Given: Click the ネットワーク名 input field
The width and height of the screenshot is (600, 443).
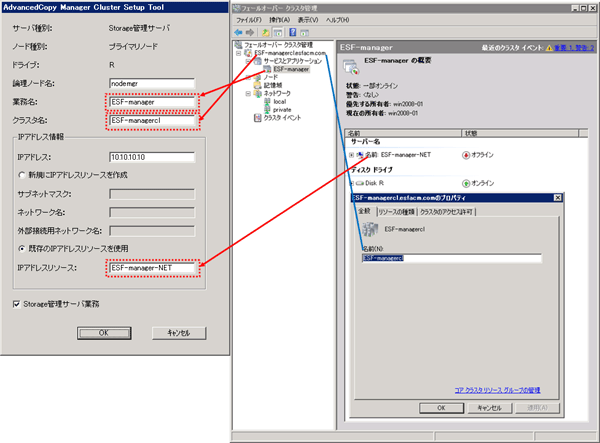Looking at the screenshot, I should [x=152, y=212].
